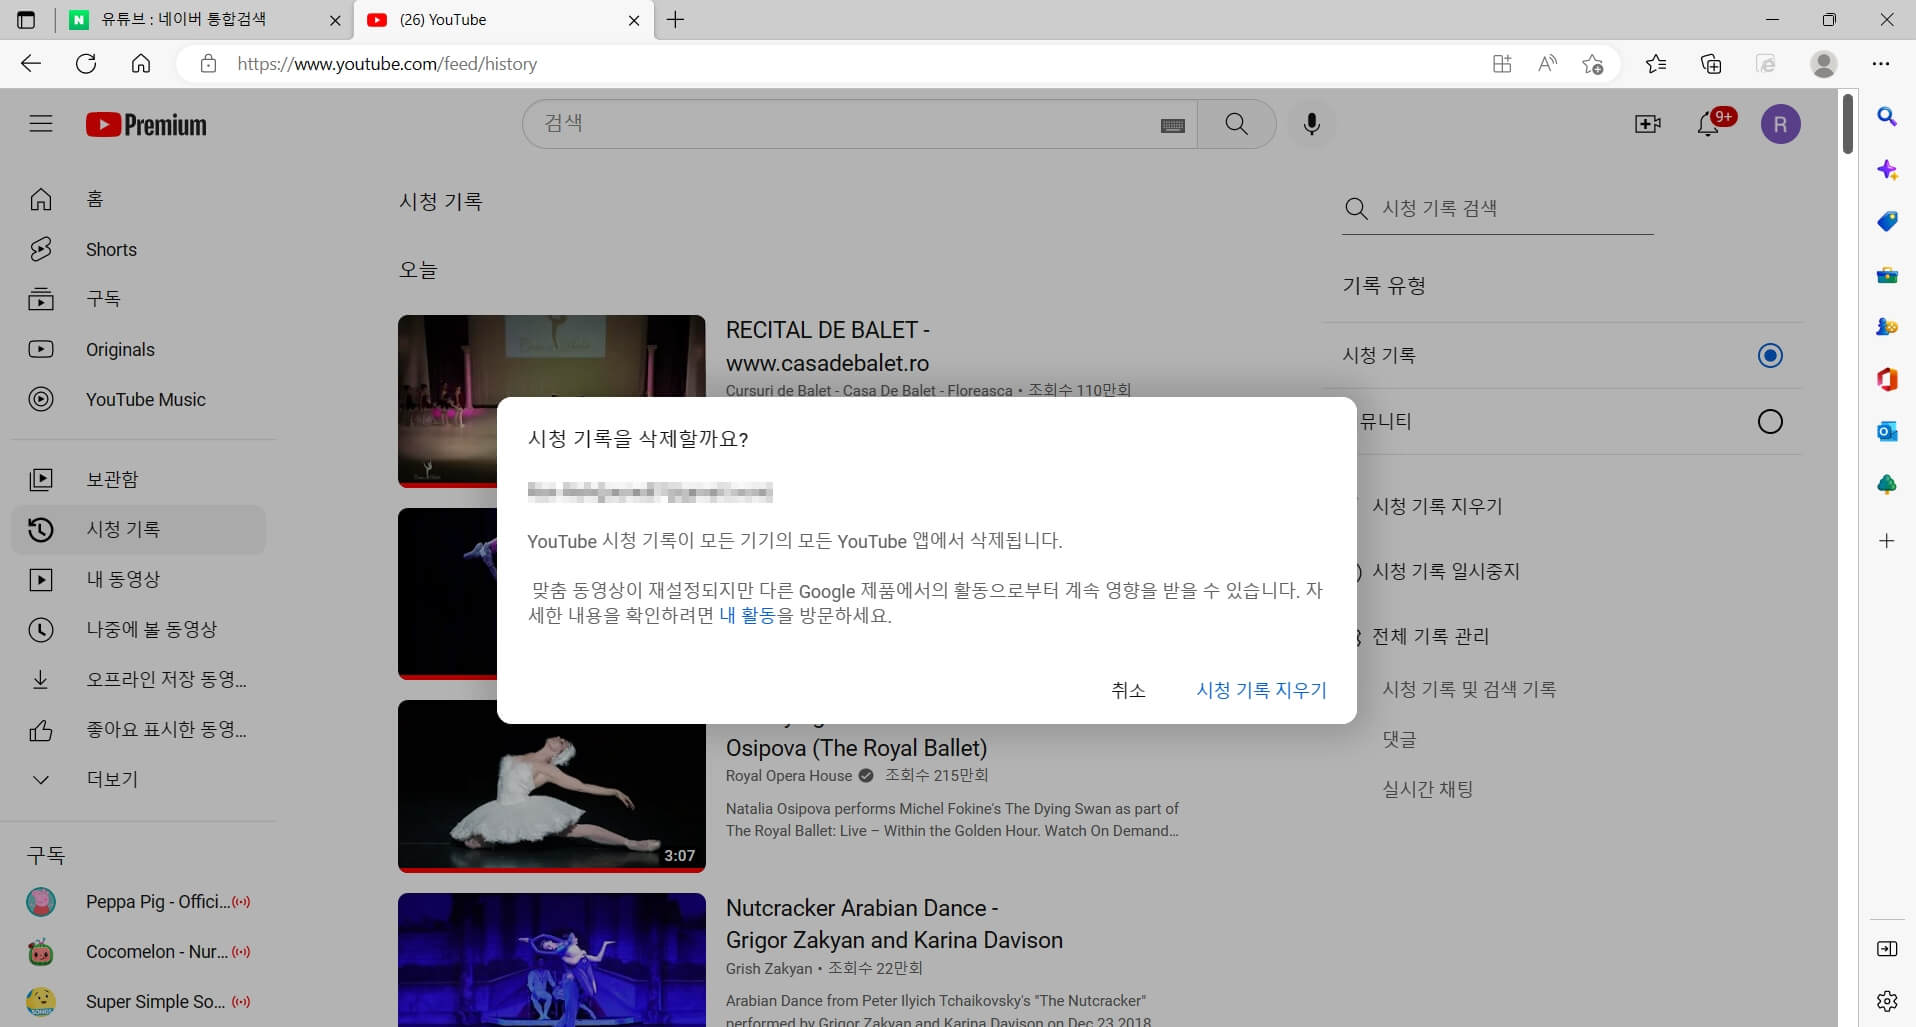
Task: Open the hamburger guide menu
Action: pos(40,123)
